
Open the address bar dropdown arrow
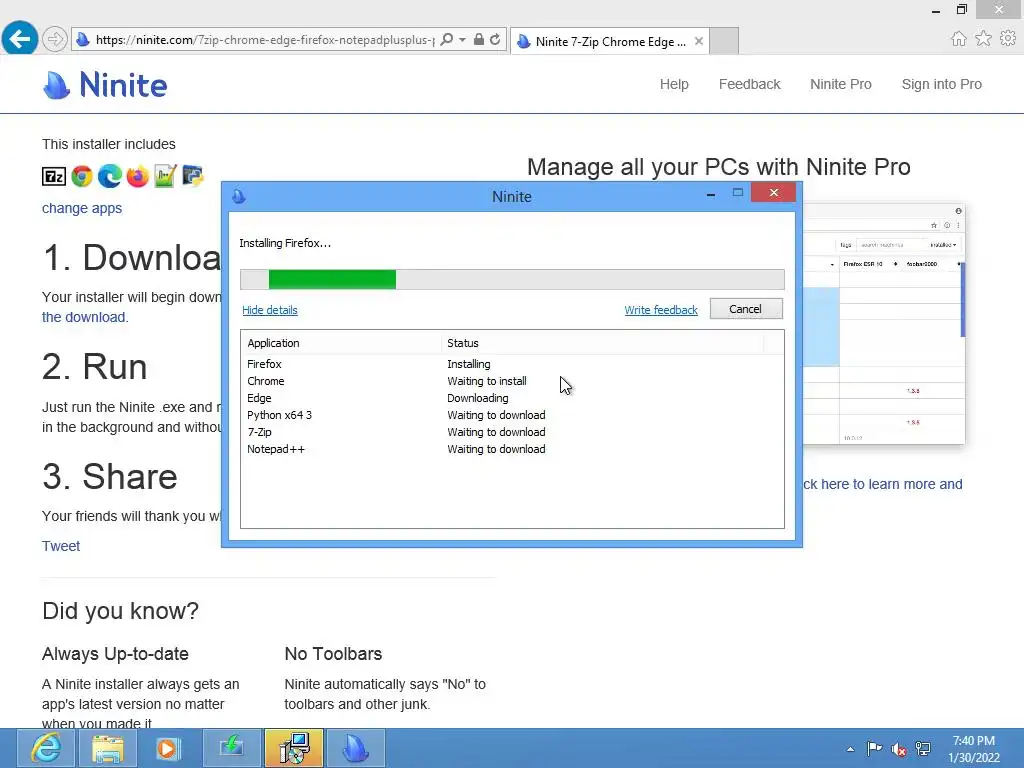pos(462,40)
